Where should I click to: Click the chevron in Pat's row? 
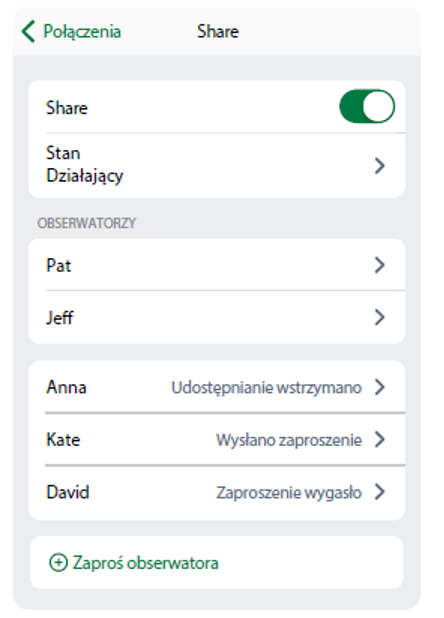[x=379, y=265]
